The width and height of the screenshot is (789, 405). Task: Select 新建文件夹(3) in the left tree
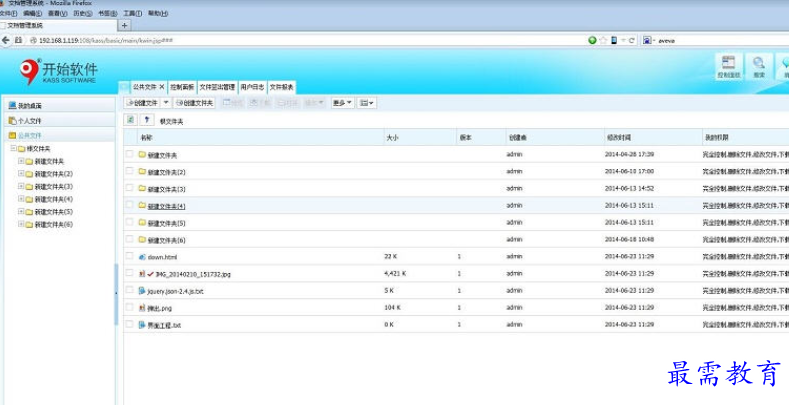(x=53, y=187)
